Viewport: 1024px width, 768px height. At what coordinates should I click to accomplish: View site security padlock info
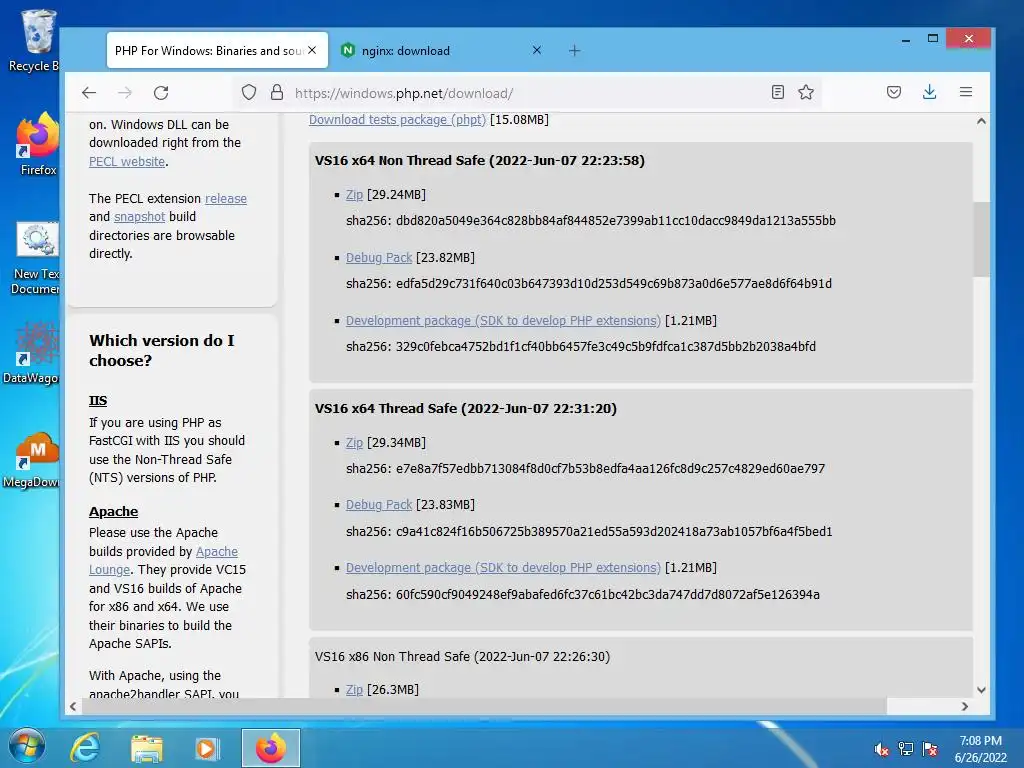277,92
